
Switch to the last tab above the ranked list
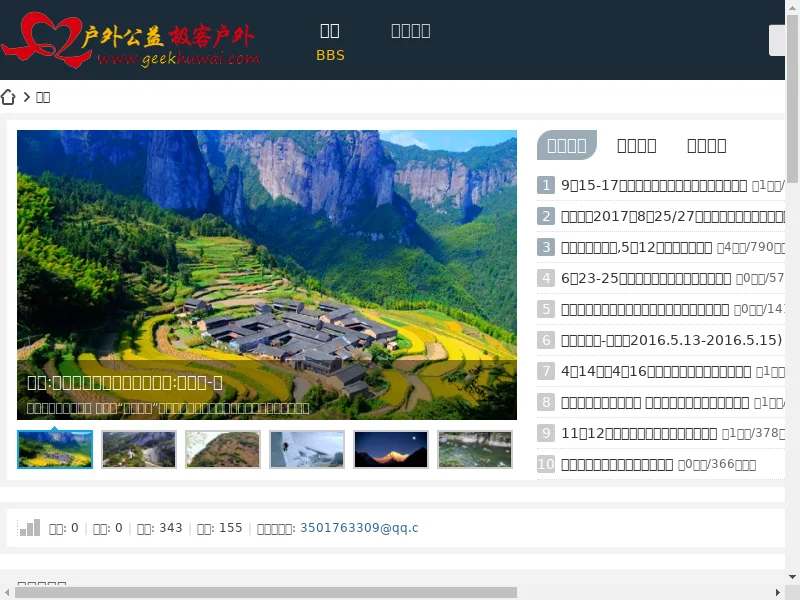coord(707,146)
